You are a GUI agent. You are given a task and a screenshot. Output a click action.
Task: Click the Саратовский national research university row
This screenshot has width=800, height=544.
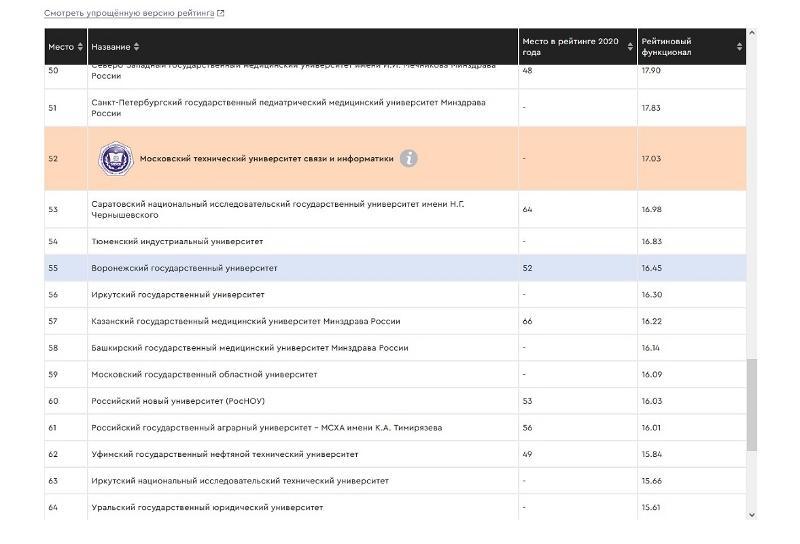(277, 209)
